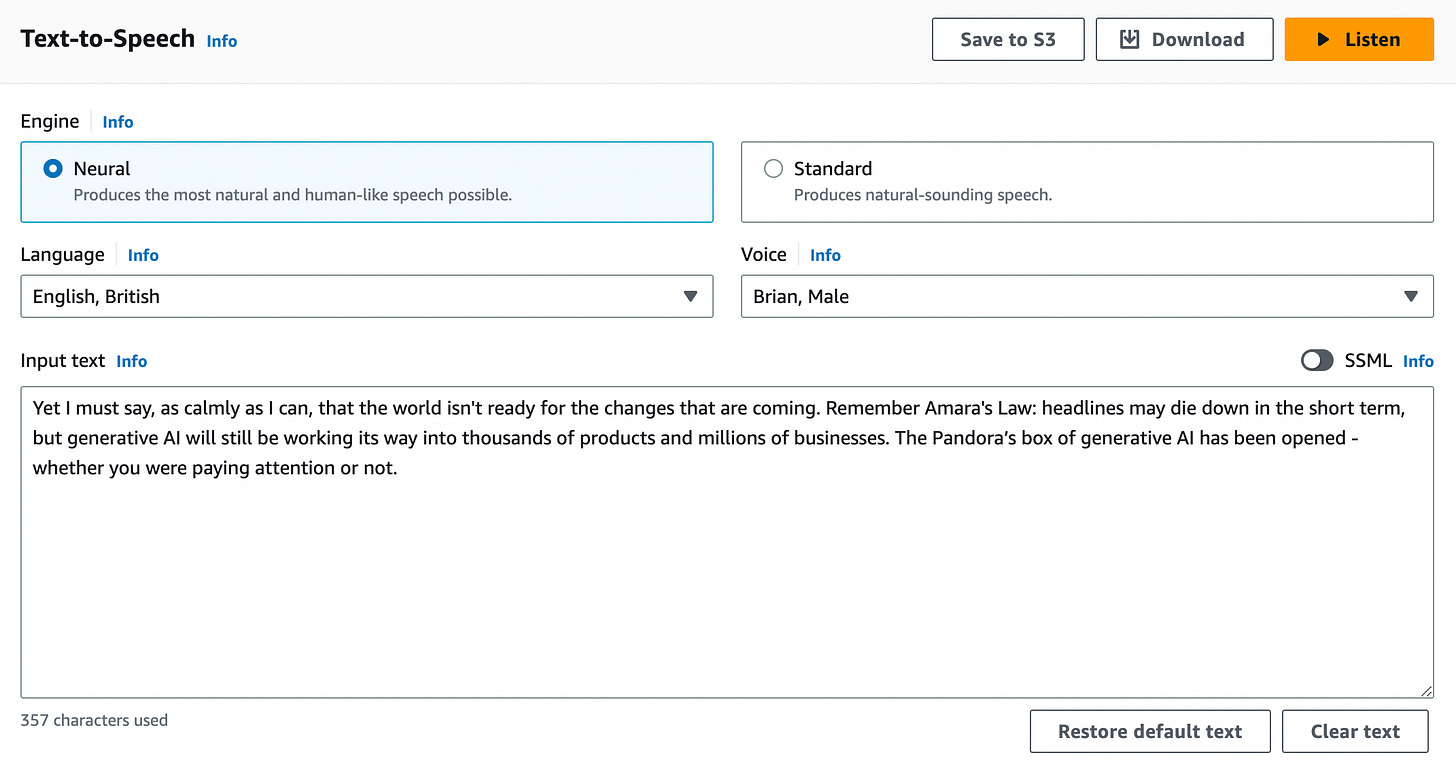Click the download arrow icon
The width and height of the screenshot is (1456, 776).
[1130, 40]
